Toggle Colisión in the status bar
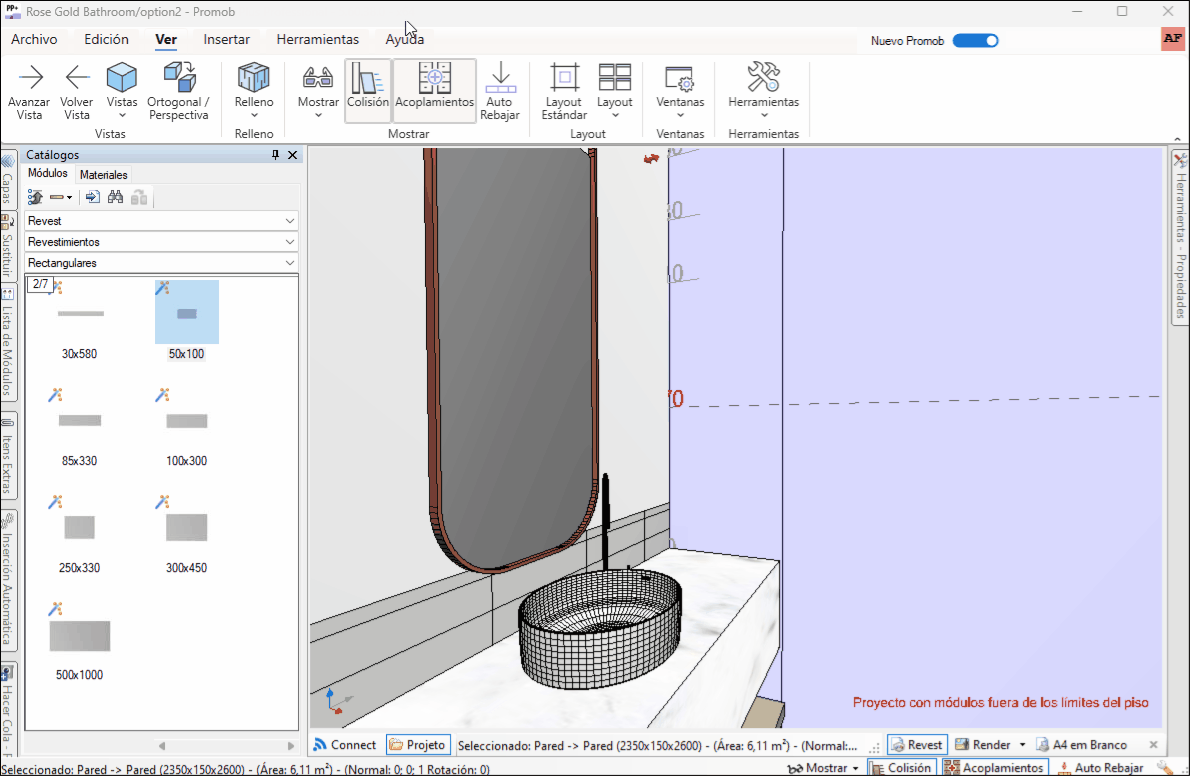Screen dimensions: 1190x776 [x=901, y=768]
